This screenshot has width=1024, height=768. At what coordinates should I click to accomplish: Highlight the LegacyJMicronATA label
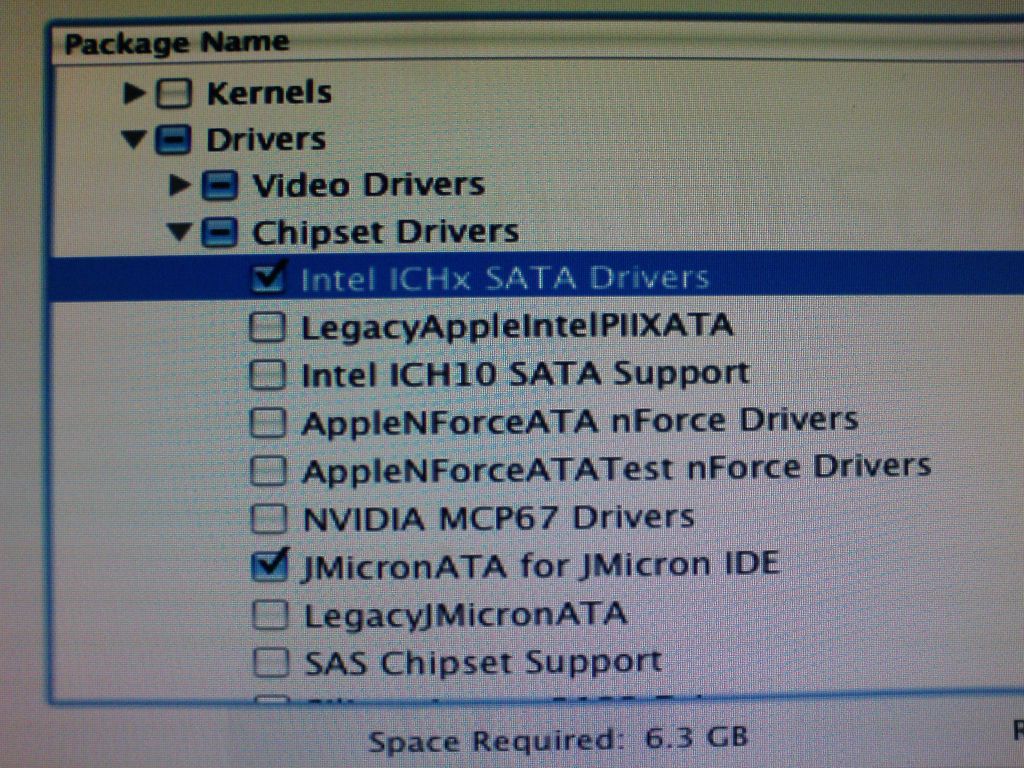466,615
